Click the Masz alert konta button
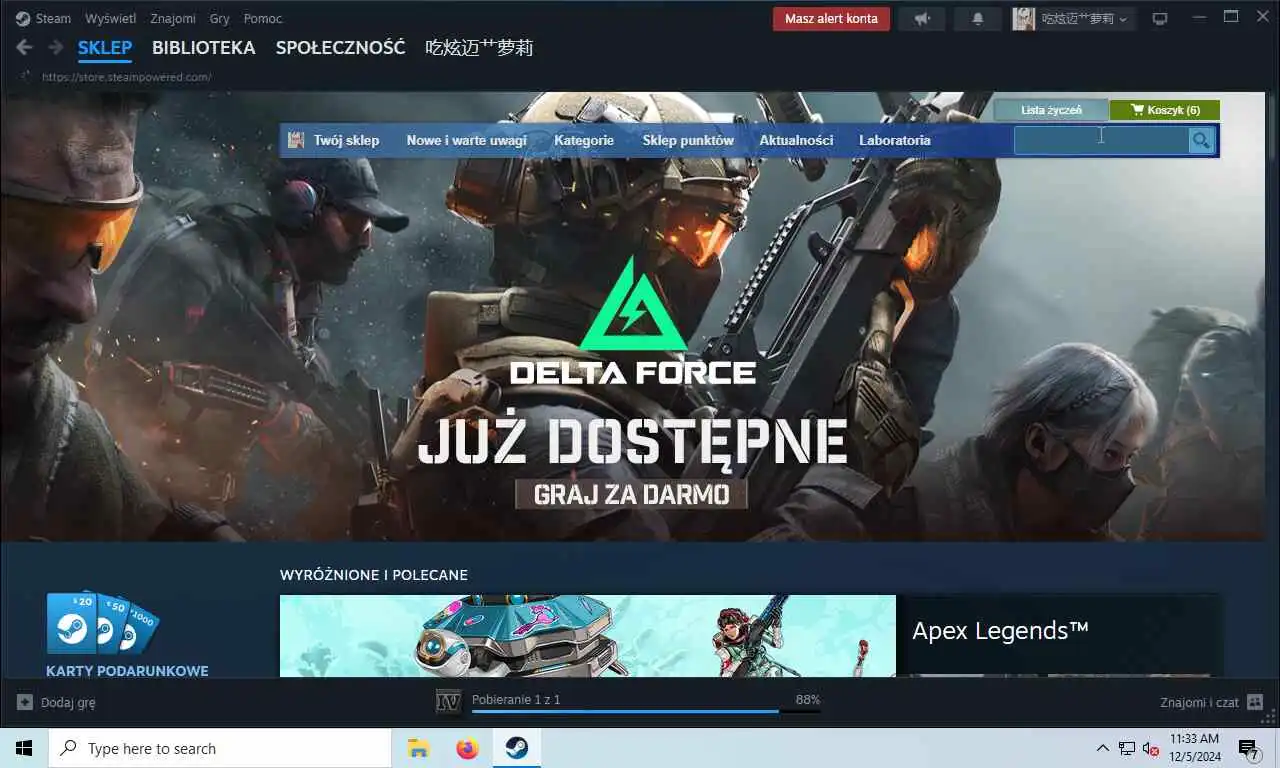Viewport: 1280px width, 768px height. pyautogui.click(x=831, y=18)
